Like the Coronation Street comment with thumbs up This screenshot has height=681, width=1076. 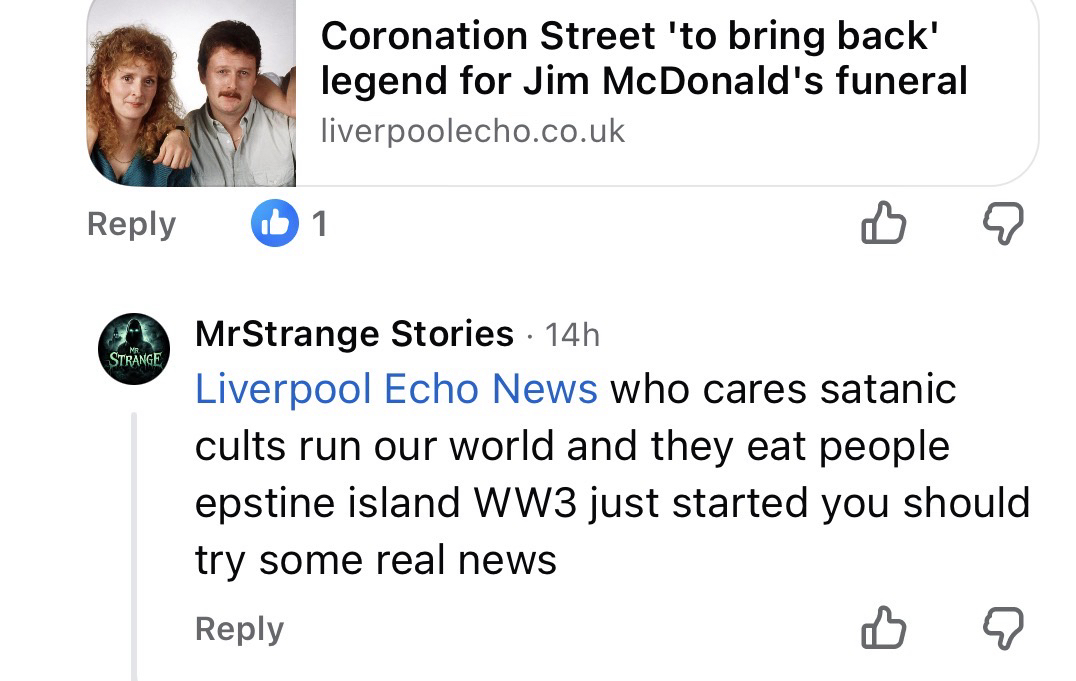tap(883, 224)
